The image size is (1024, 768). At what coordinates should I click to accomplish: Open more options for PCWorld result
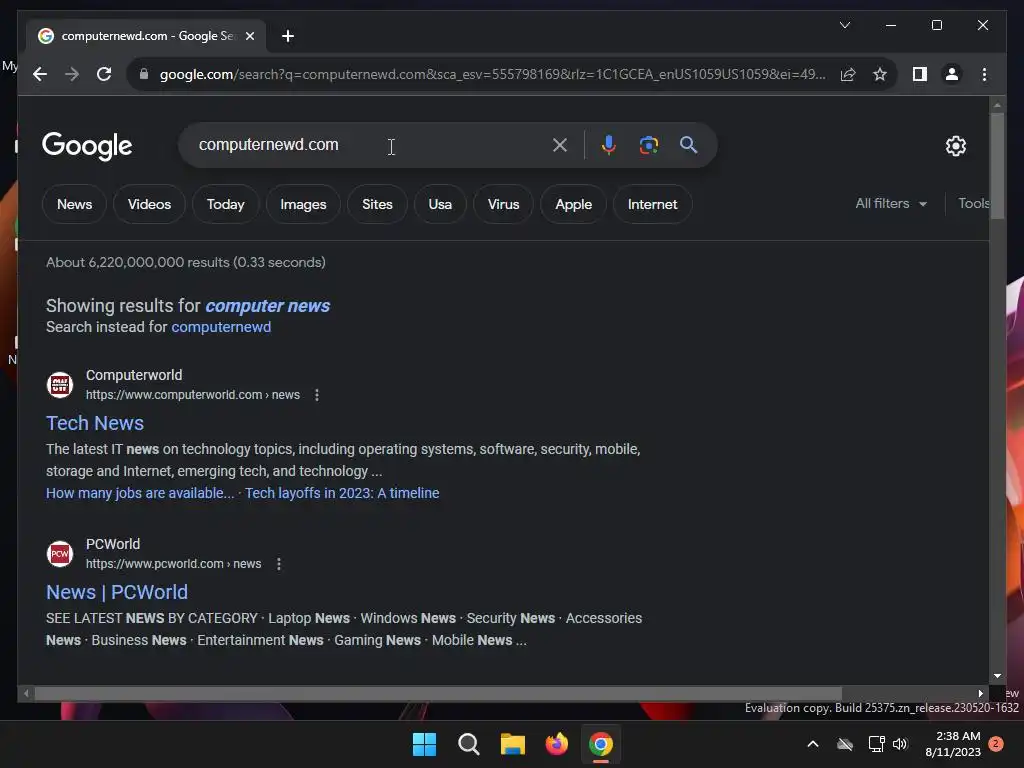coord(279,564)
